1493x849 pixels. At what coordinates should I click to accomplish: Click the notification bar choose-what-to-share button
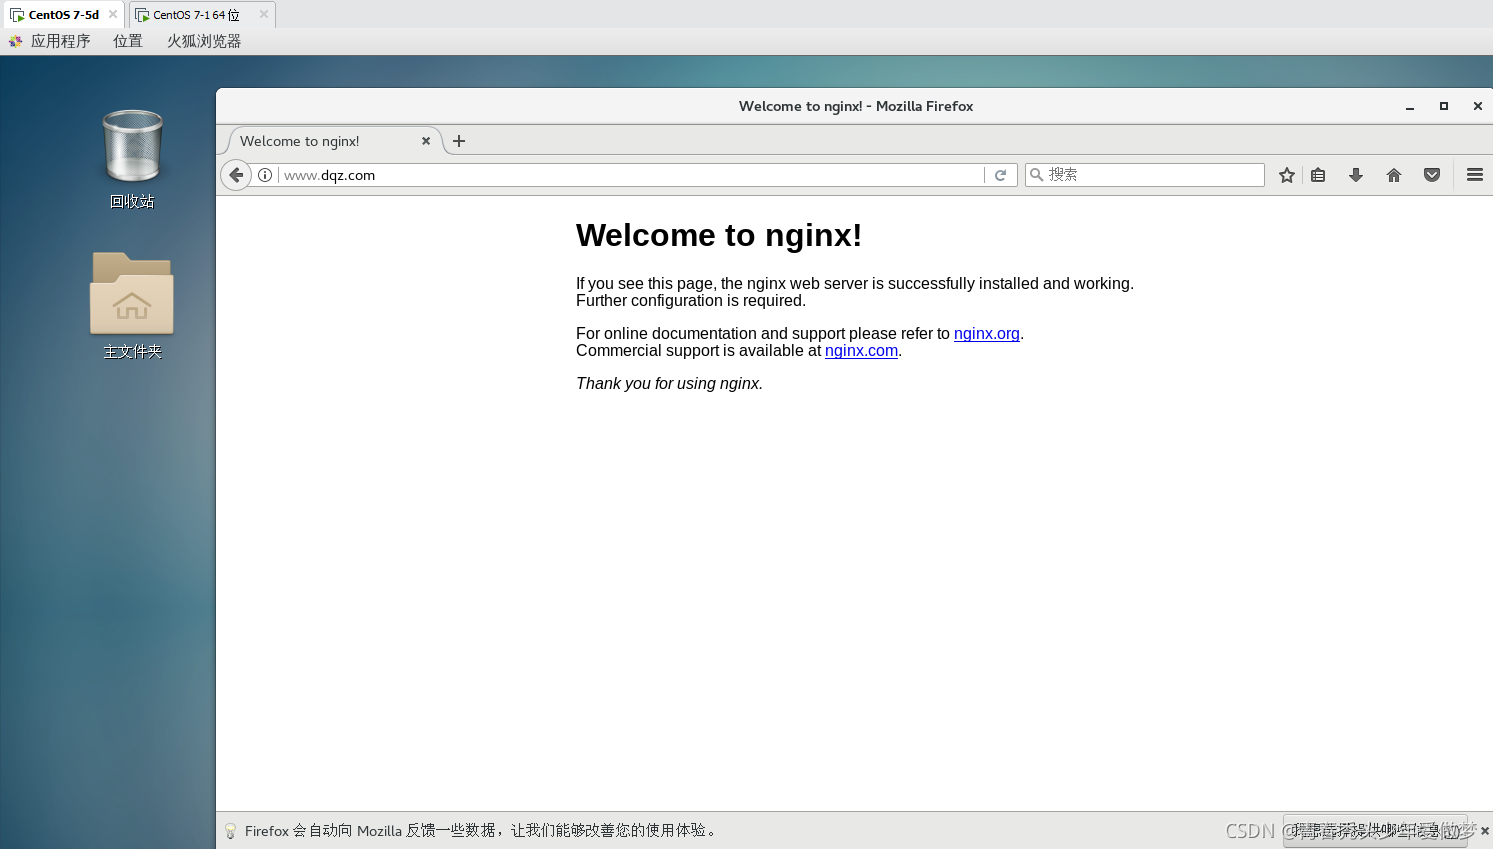click(1375, 831)
